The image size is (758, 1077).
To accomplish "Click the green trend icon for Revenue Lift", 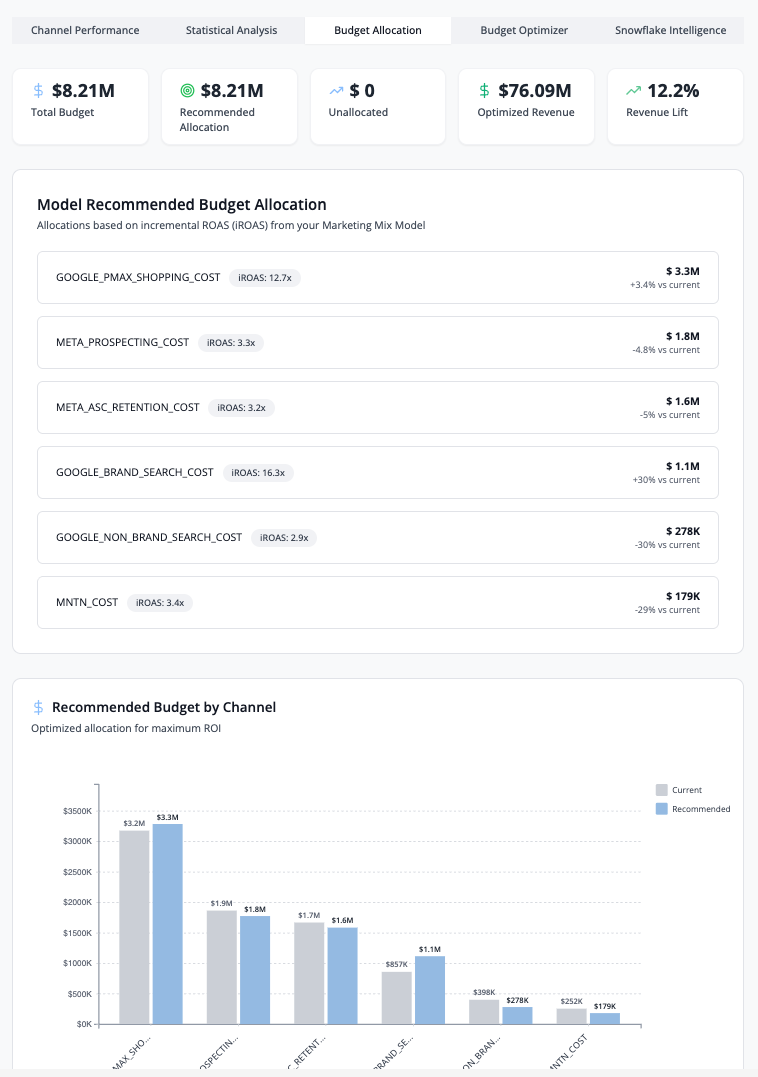I will tap(633, 91).
